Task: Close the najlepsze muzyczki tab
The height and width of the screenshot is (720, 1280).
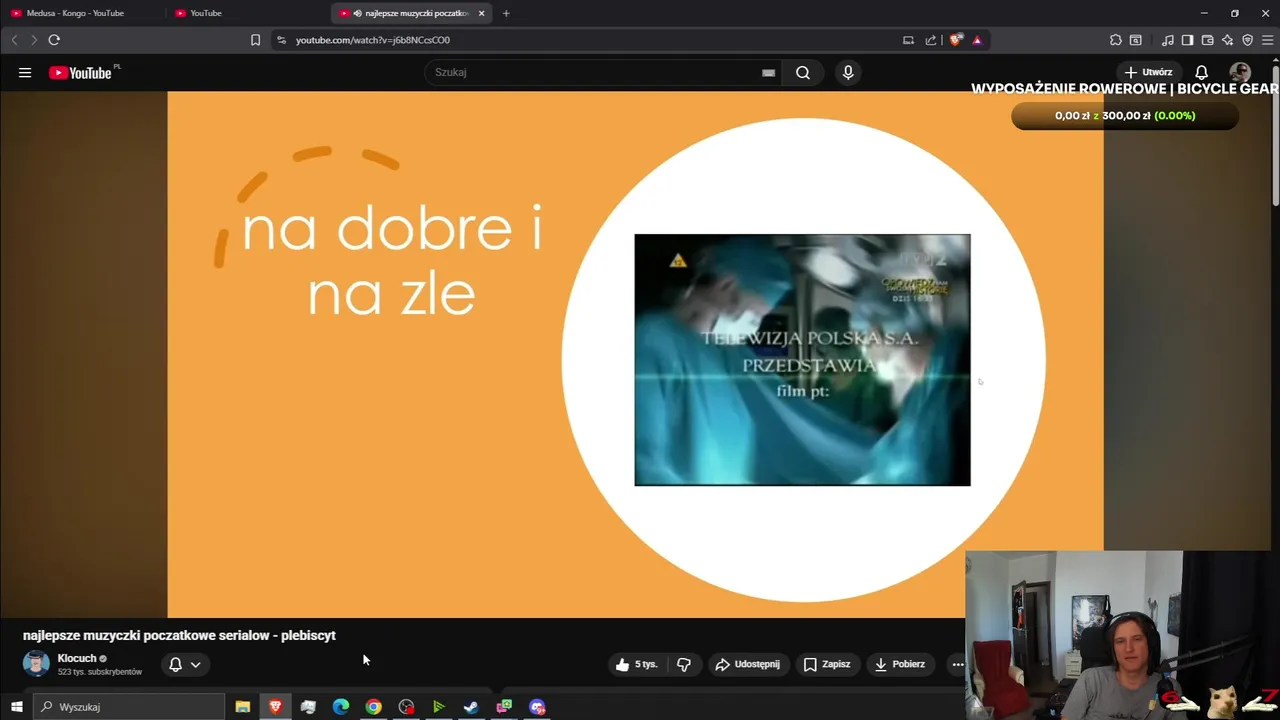Action: pyautogui.click(x=482, y=13)
